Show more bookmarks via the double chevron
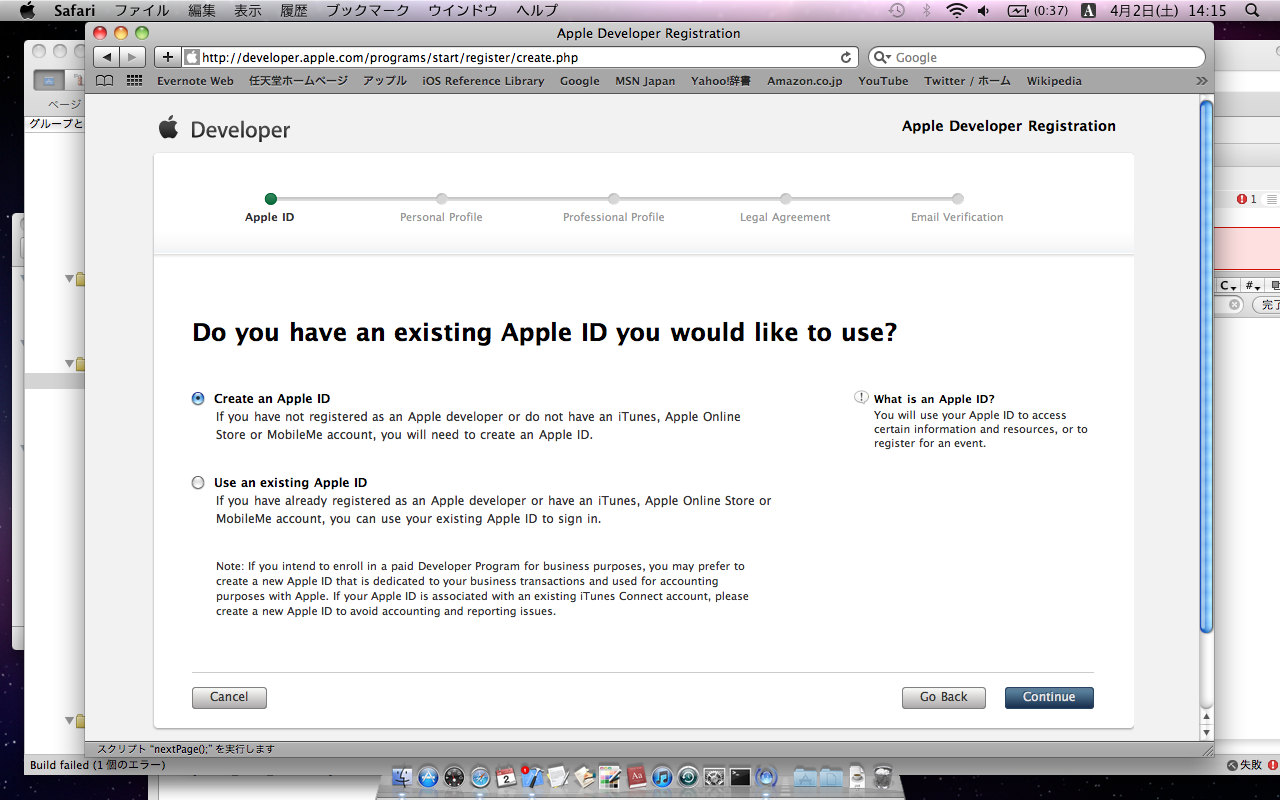Screen dimensions: 1280x800 (x=1201, y=81)
